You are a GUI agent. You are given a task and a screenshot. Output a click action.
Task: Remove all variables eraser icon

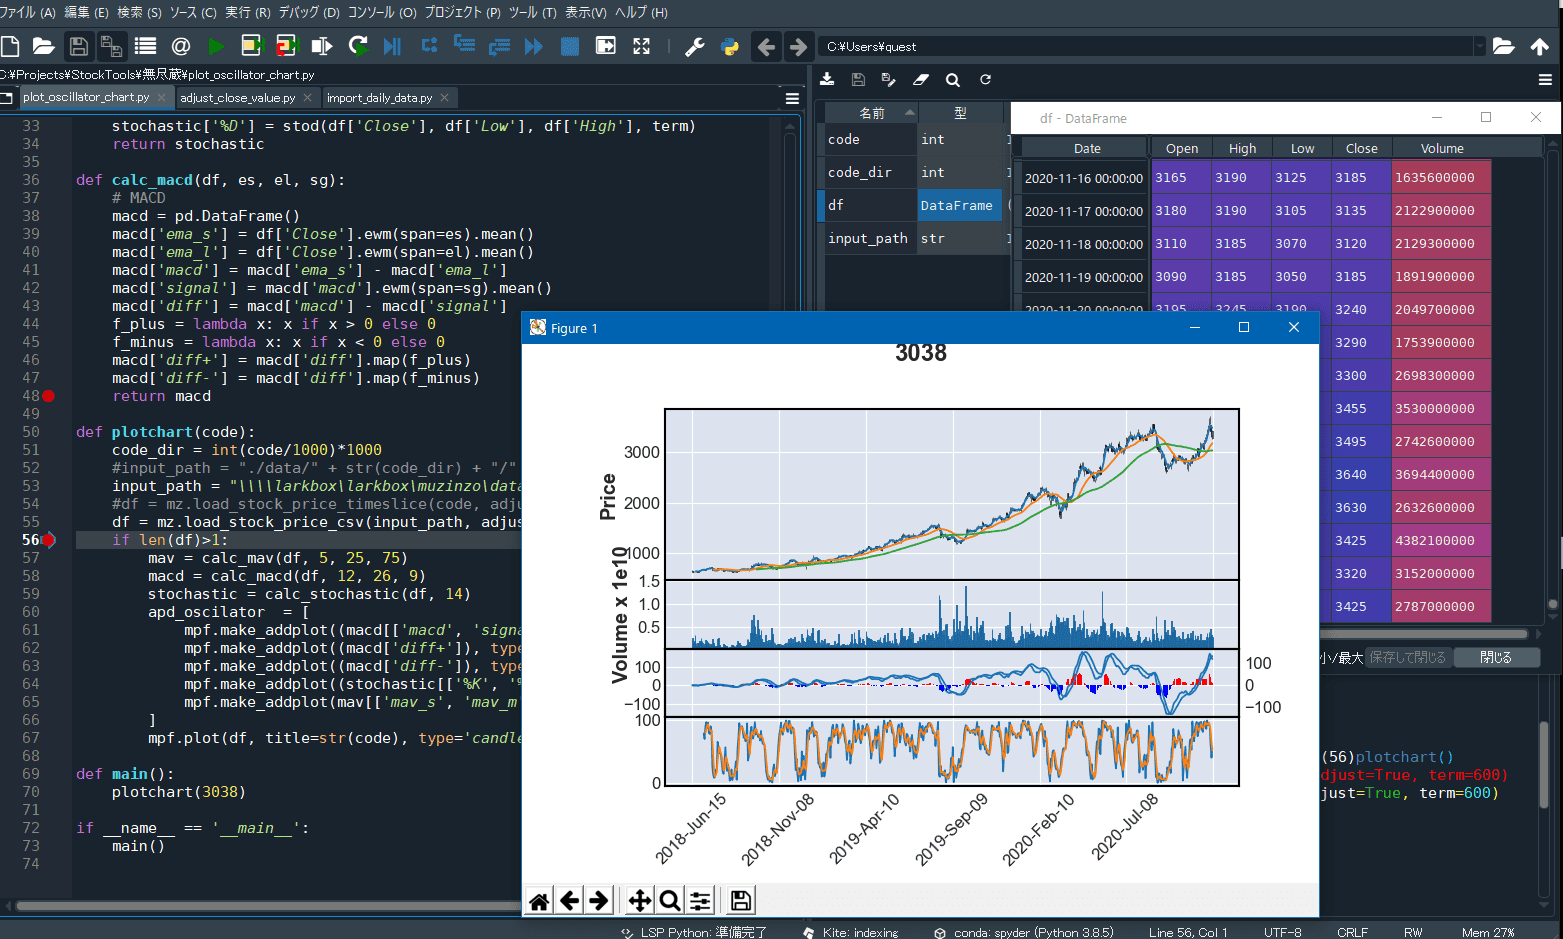pyautogui.click(x=921, y=79)
